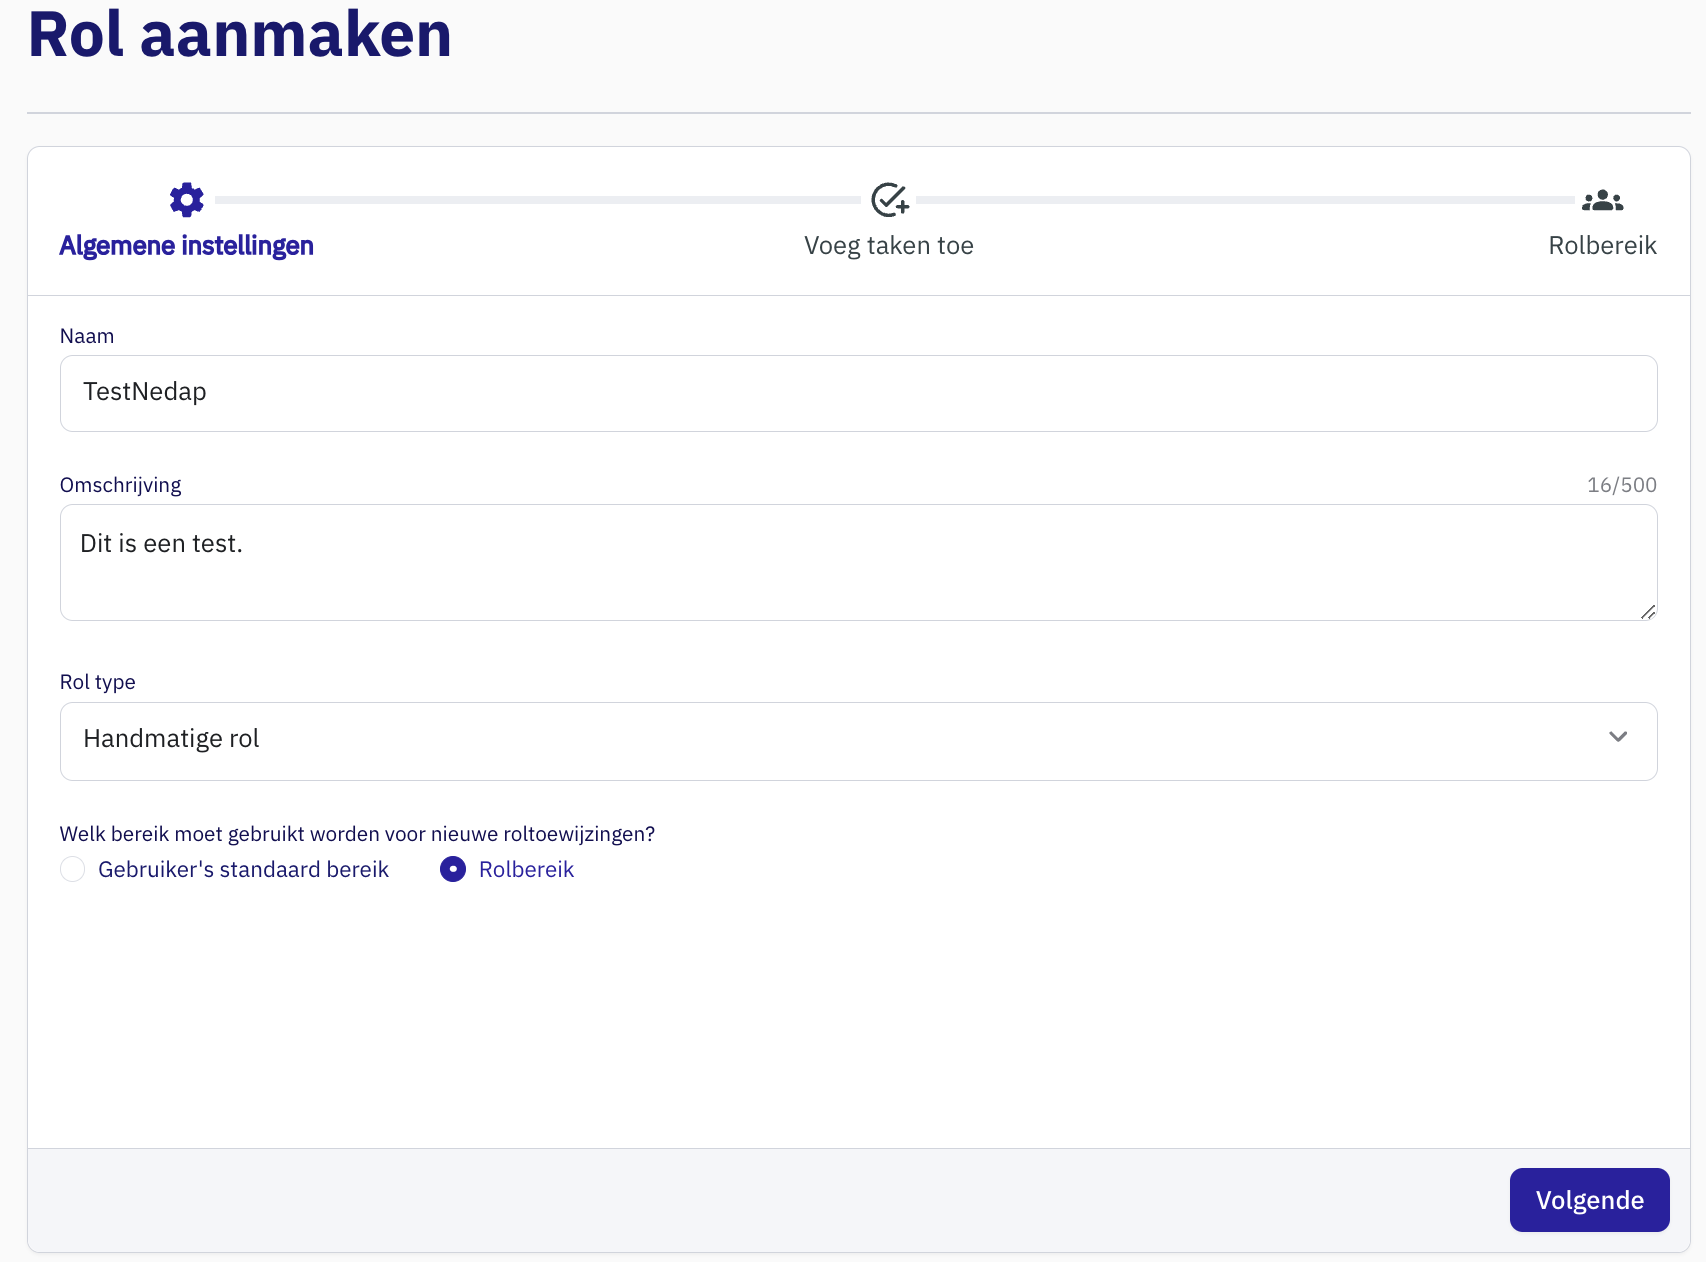The image size is (1706, 1262).
Task: Click the Rol type label
Action: [98, 682]
